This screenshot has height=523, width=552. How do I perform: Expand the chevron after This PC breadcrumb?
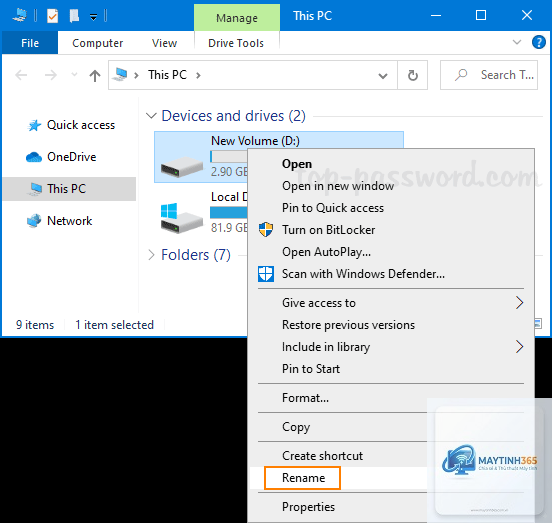click(198, 75)
